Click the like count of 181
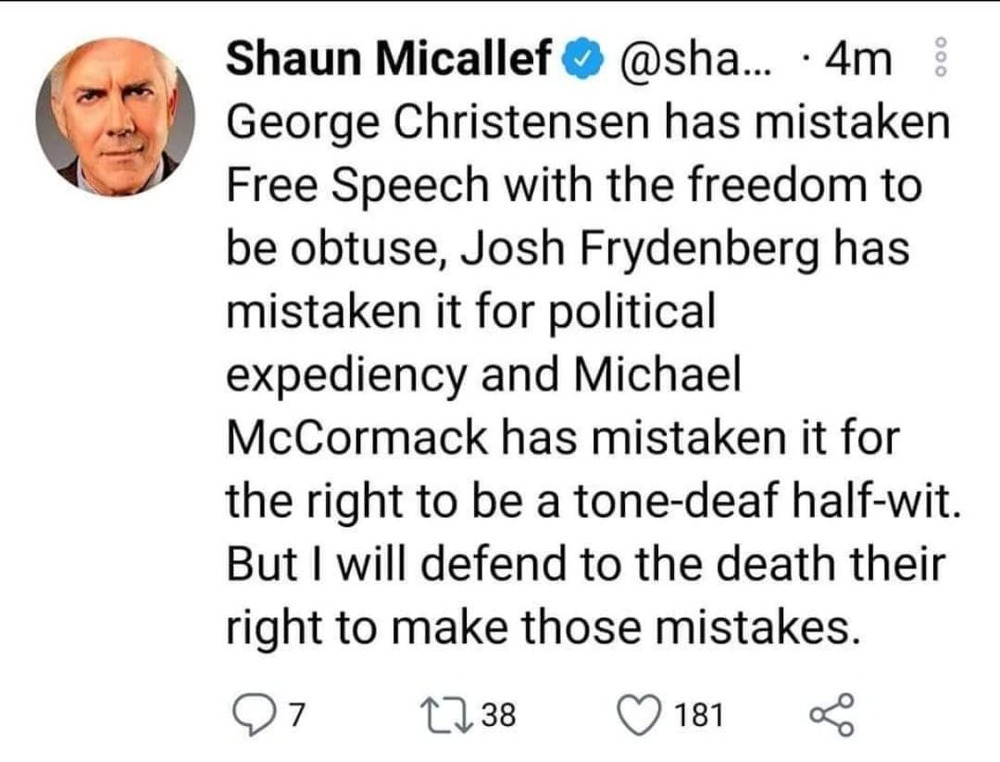This screenshot has width=1000, height=762. [700, 716]
